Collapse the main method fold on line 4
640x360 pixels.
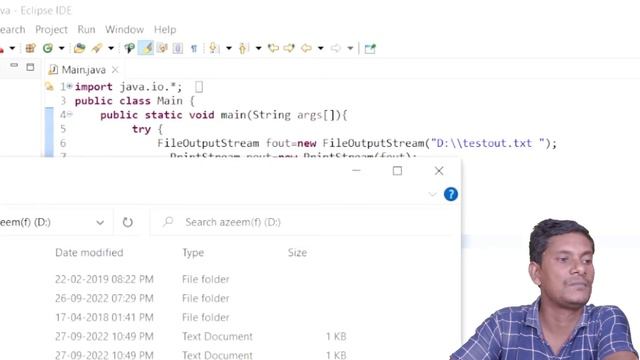[70, 114]
